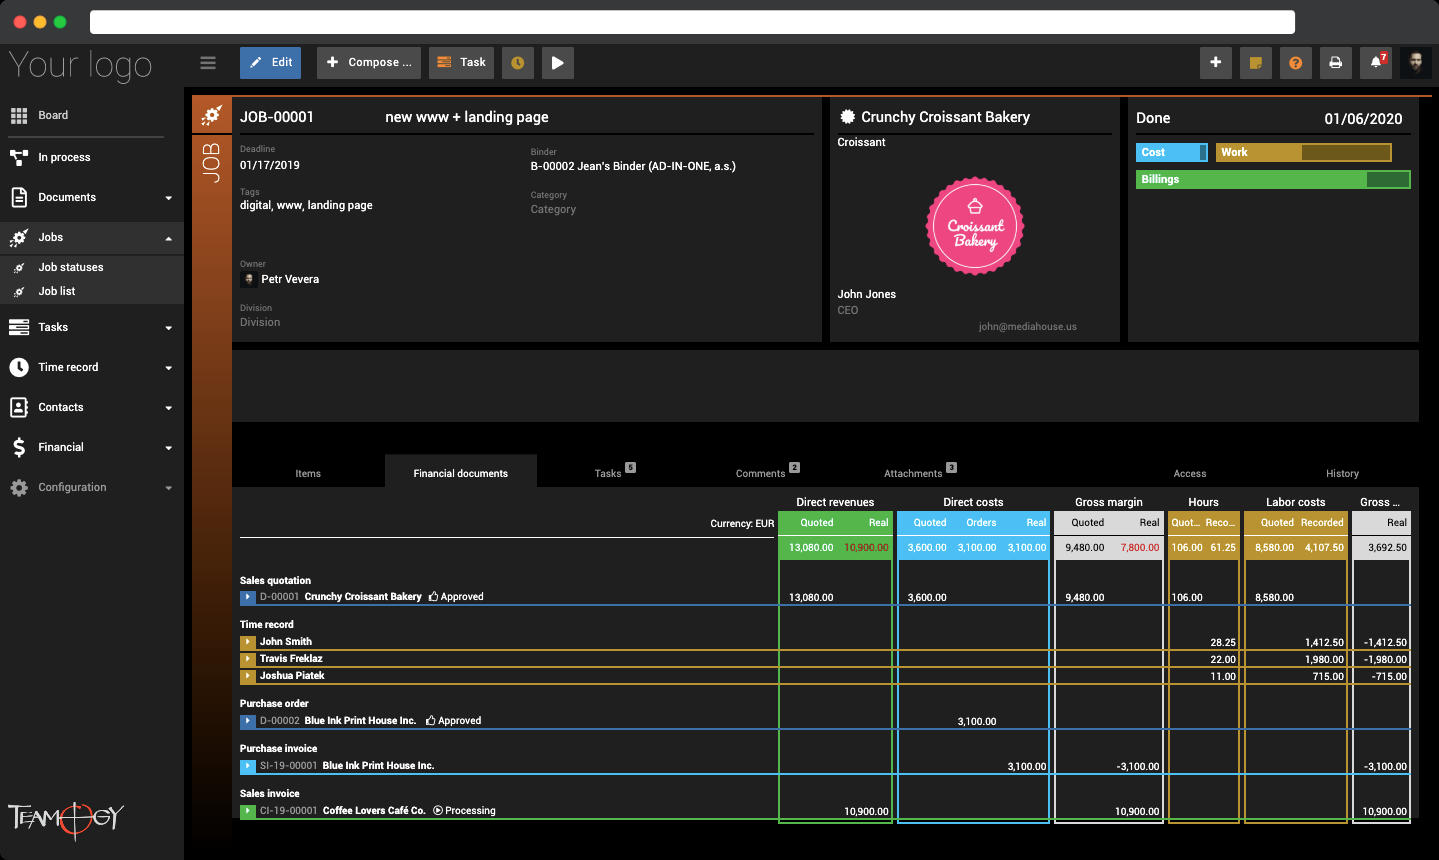Expand the John Smith time record row
1439x860 pixels.
(248, 642)
